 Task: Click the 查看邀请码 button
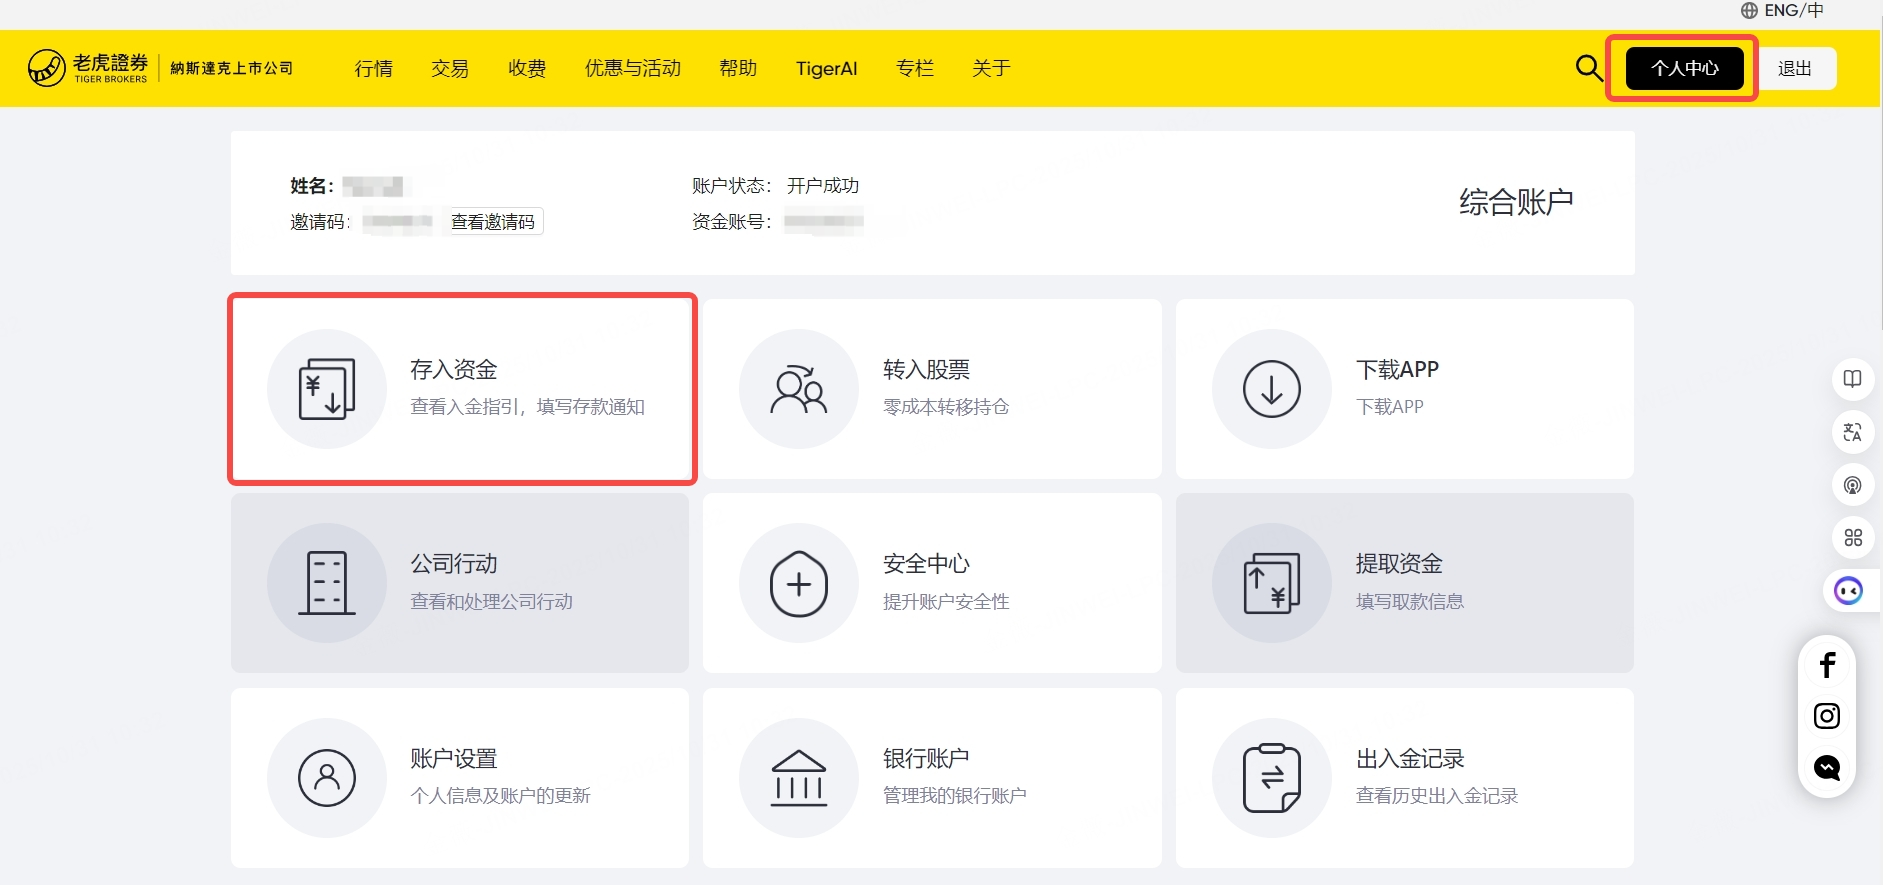[x=493, y=221]
